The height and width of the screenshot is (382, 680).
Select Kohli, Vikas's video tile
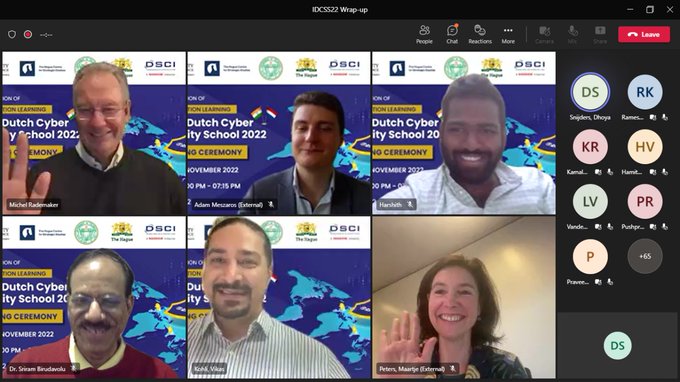click(x=279, y=297)
